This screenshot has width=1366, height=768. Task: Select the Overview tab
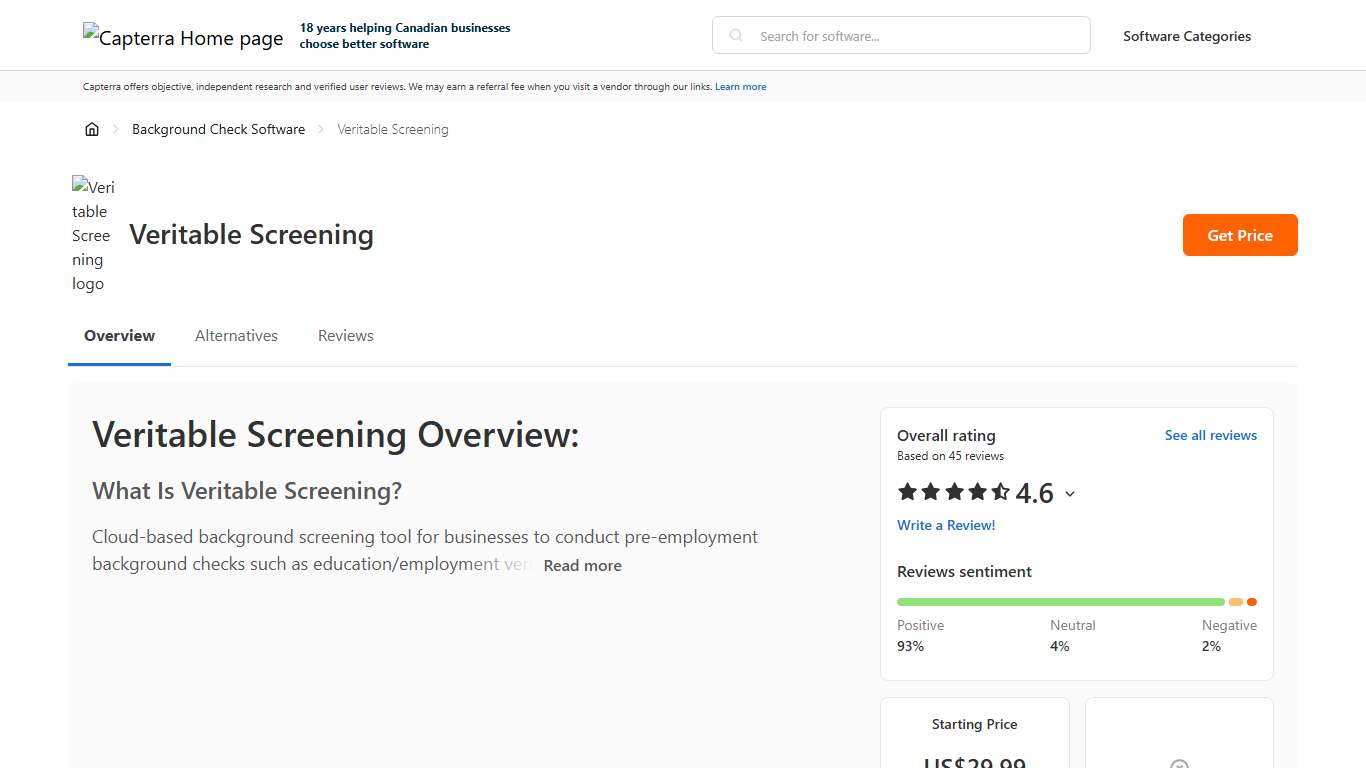pos(119,335)
